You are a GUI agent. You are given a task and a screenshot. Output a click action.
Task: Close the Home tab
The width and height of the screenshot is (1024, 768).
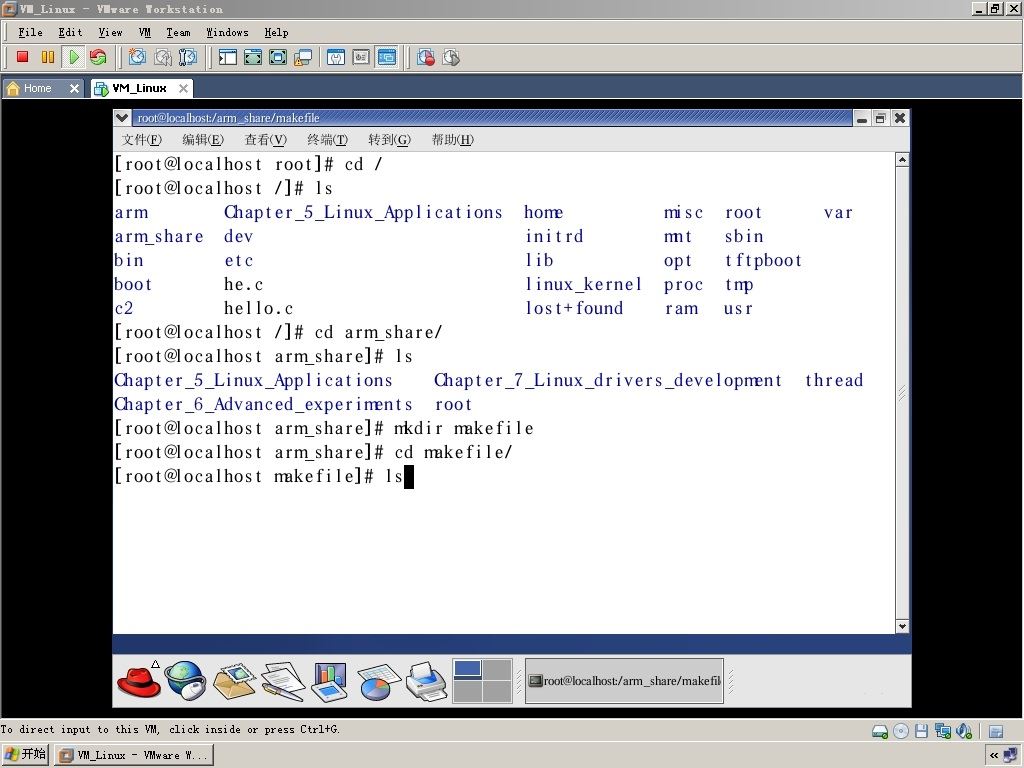click(x=74, y=88)
